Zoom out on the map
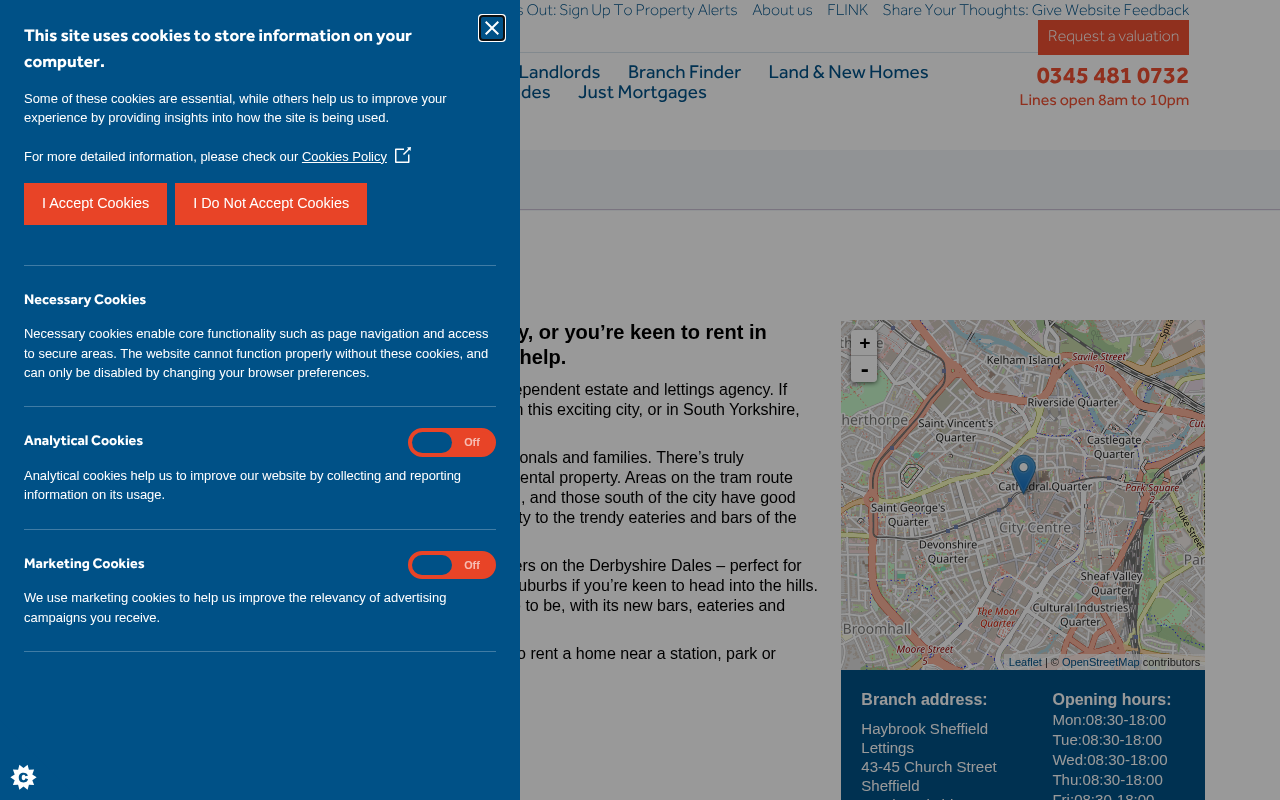The width and height of the screenshot is (1280, 800). coord(864,369)
